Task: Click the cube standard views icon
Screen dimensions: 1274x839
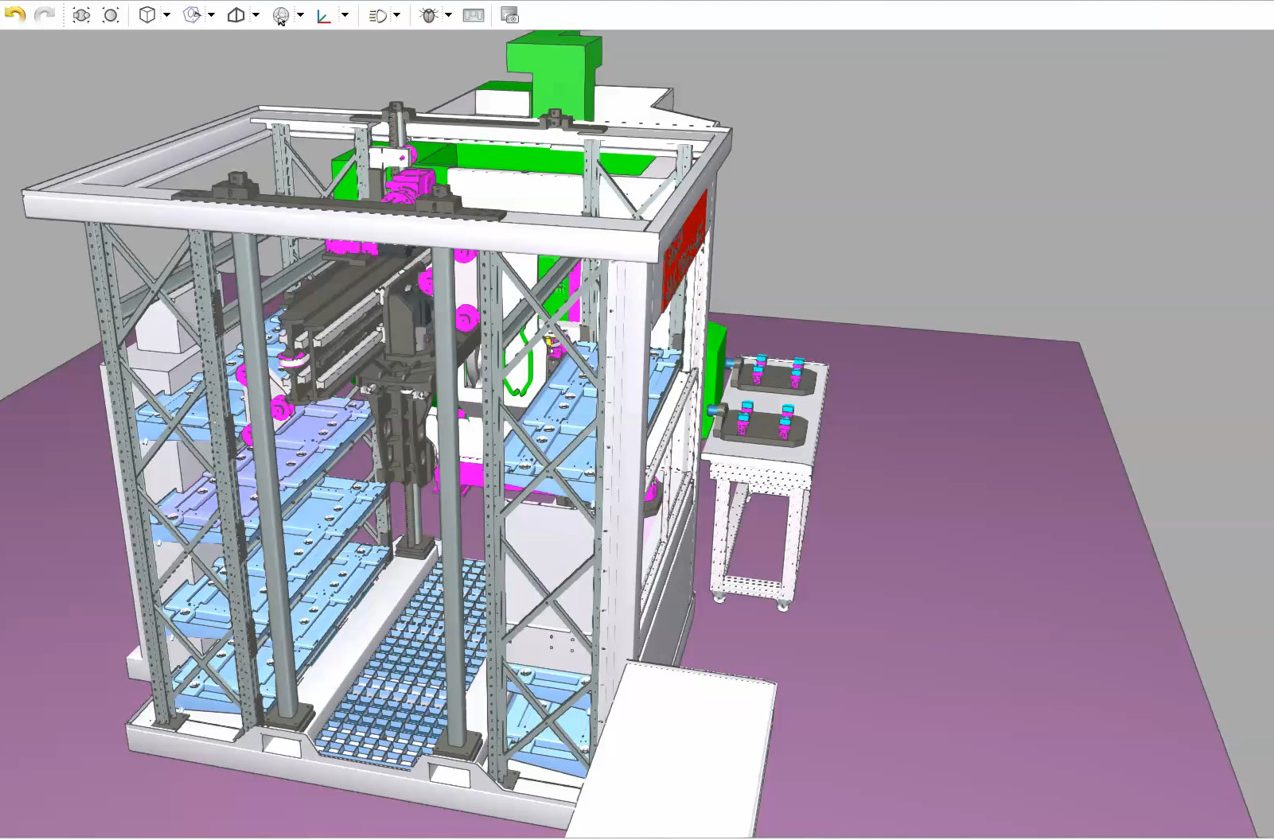Action: click(147, 15)
